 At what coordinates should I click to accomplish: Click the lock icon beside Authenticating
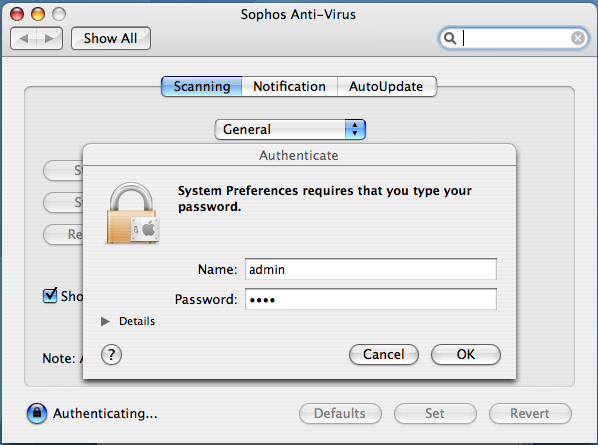pos(37,413)
